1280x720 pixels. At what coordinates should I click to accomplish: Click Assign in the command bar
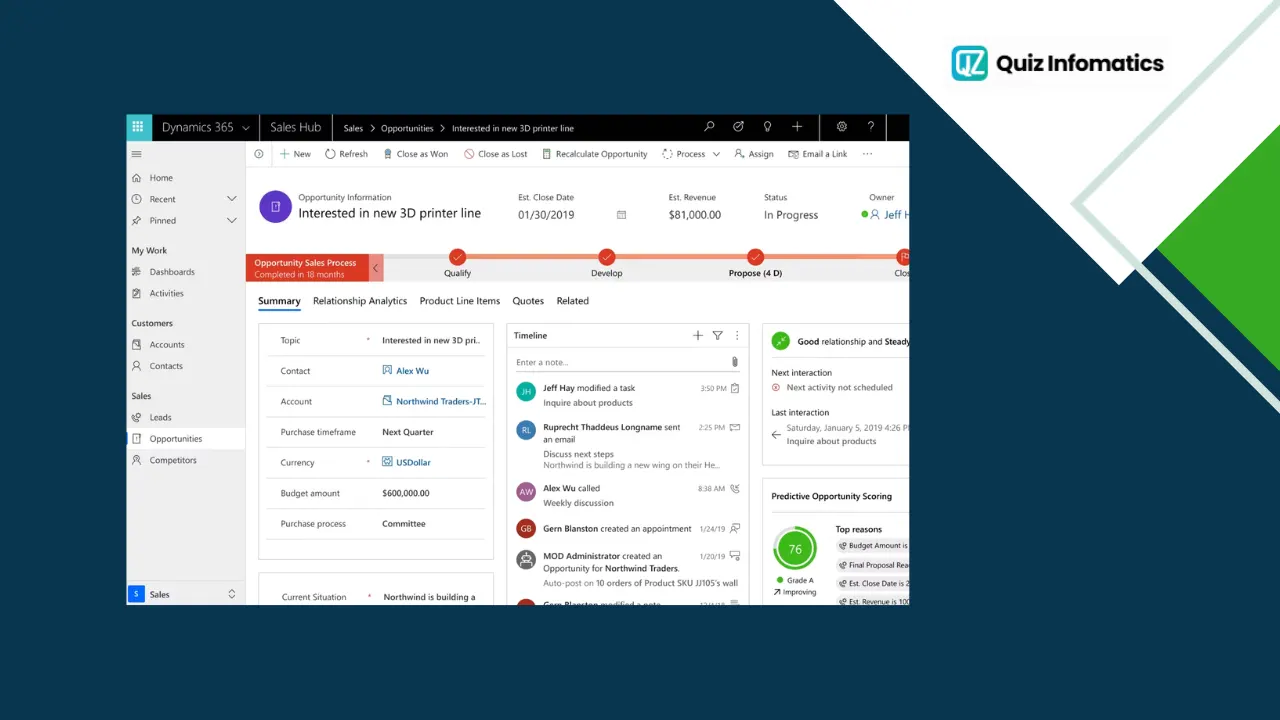point(754,154)
